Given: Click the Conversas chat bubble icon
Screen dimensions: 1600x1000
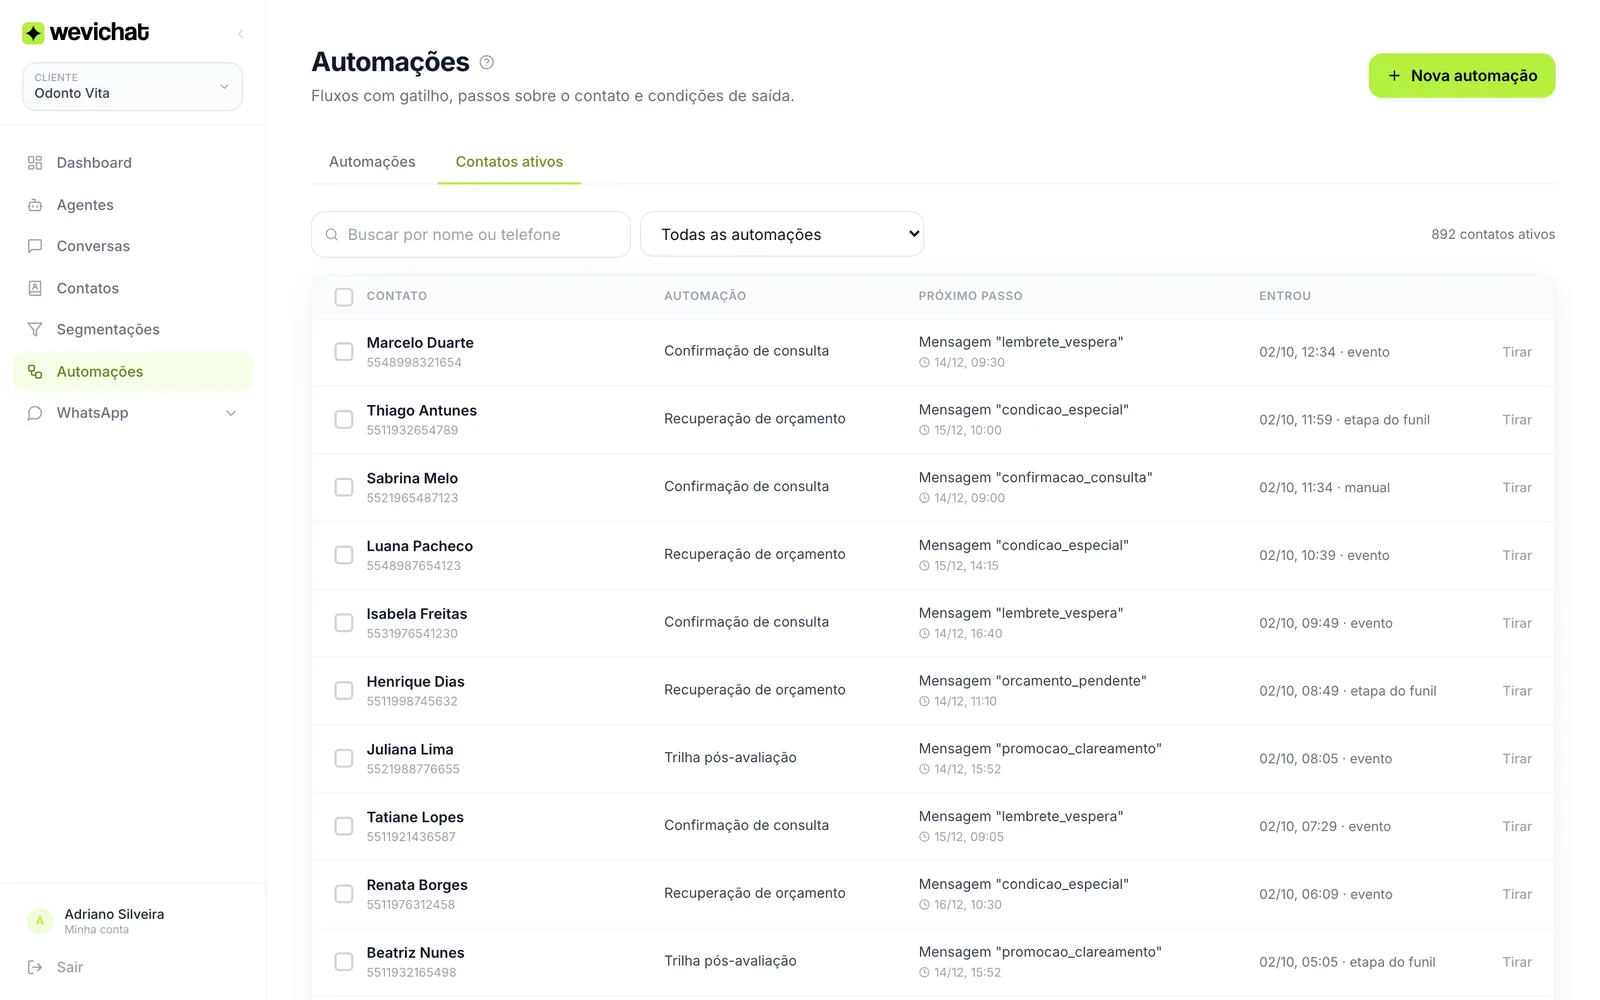Looking at the screenshot, I should [35, 246].
